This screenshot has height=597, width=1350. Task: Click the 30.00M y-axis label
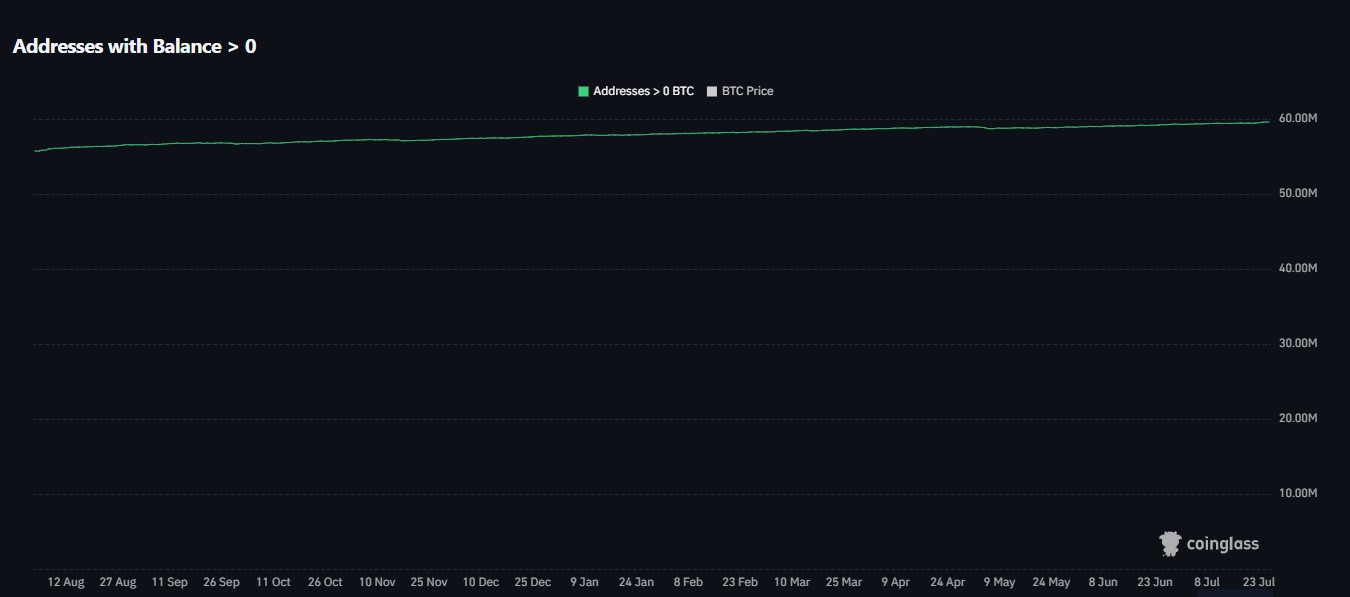tap(1298, 344)
